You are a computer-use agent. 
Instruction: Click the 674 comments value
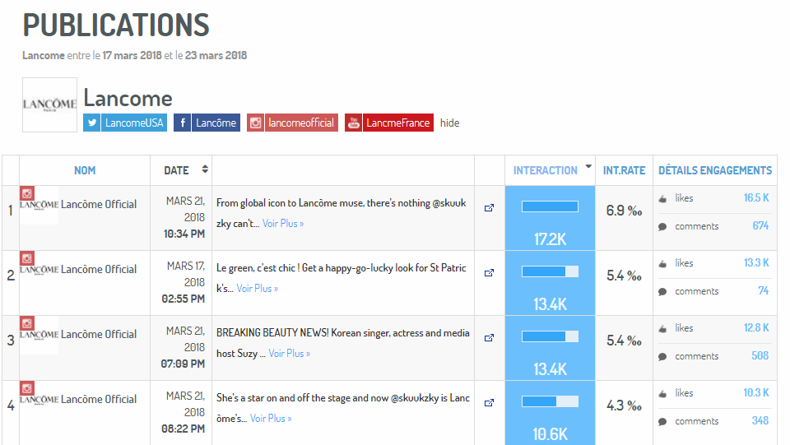pyautogui.click(x=760, y=226)
